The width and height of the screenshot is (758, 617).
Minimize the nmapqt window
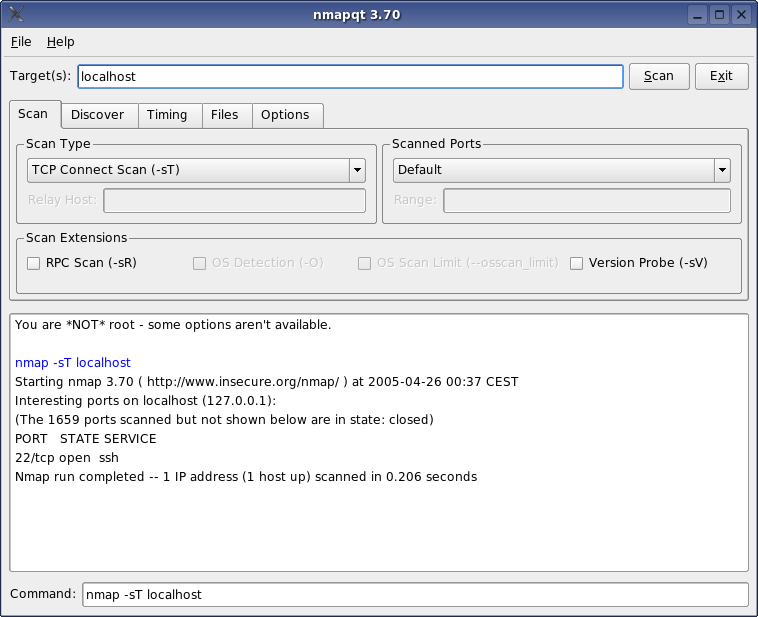(698, 15)
